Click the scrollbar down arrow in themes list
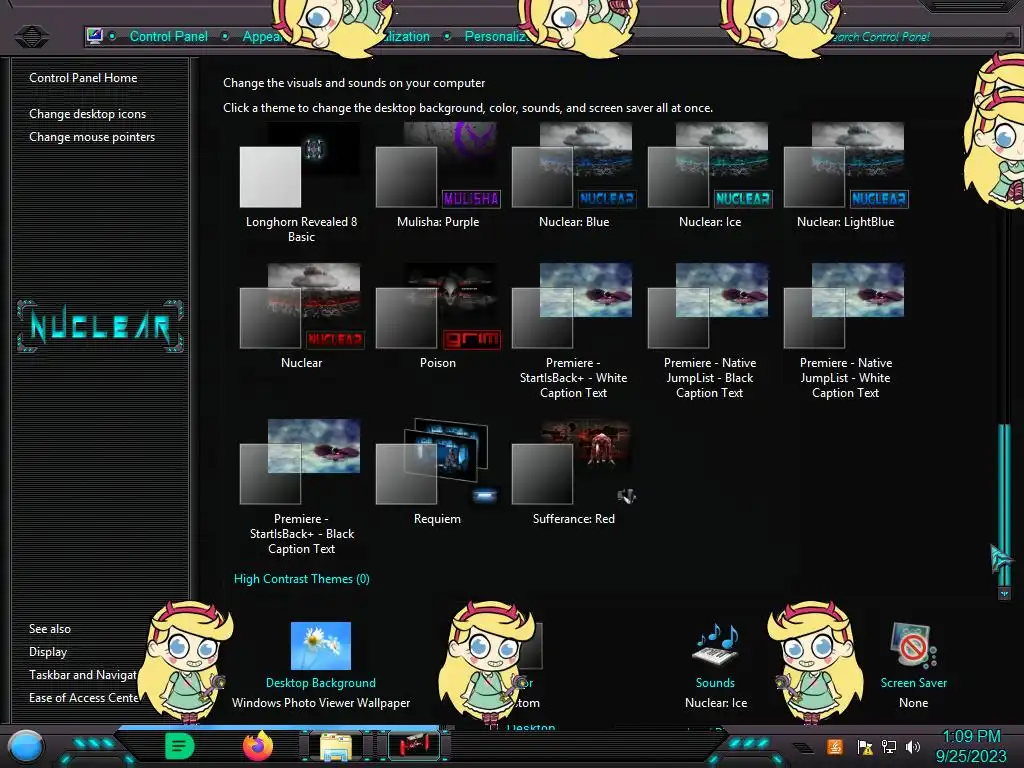This screenshot has height=768, width=1024. click(x=1004, y=593)
